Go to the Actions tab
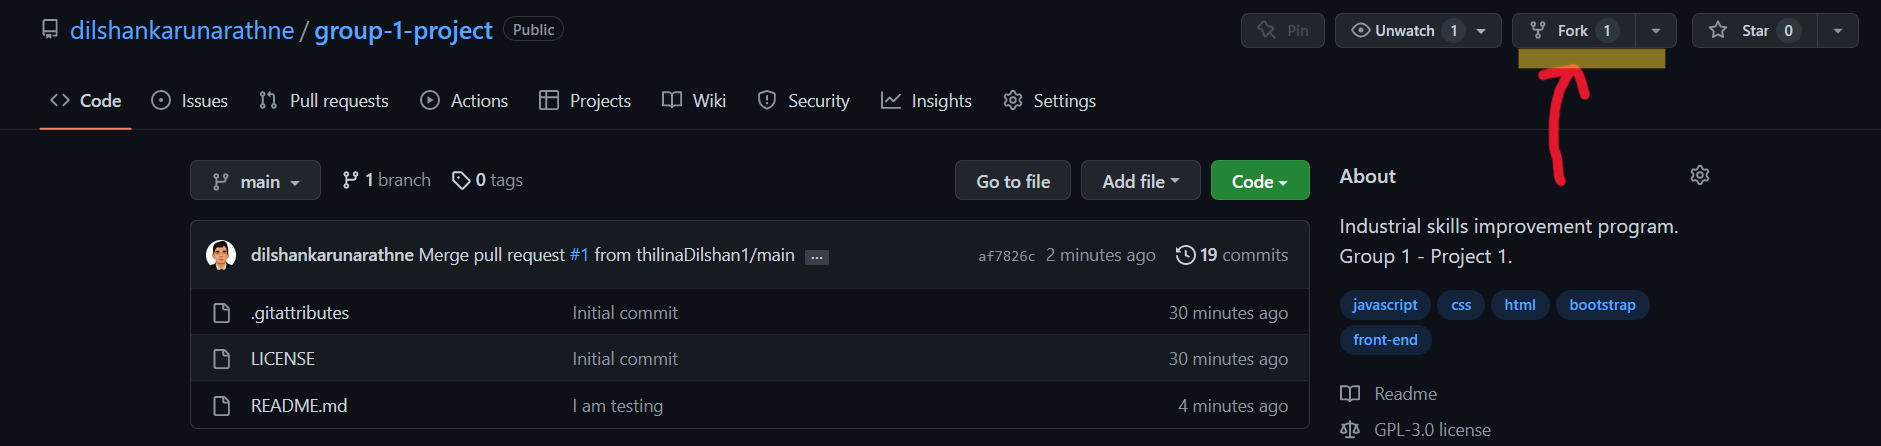Image resolution: width=1881 pixels, height=446 pixels. point(464,100)
